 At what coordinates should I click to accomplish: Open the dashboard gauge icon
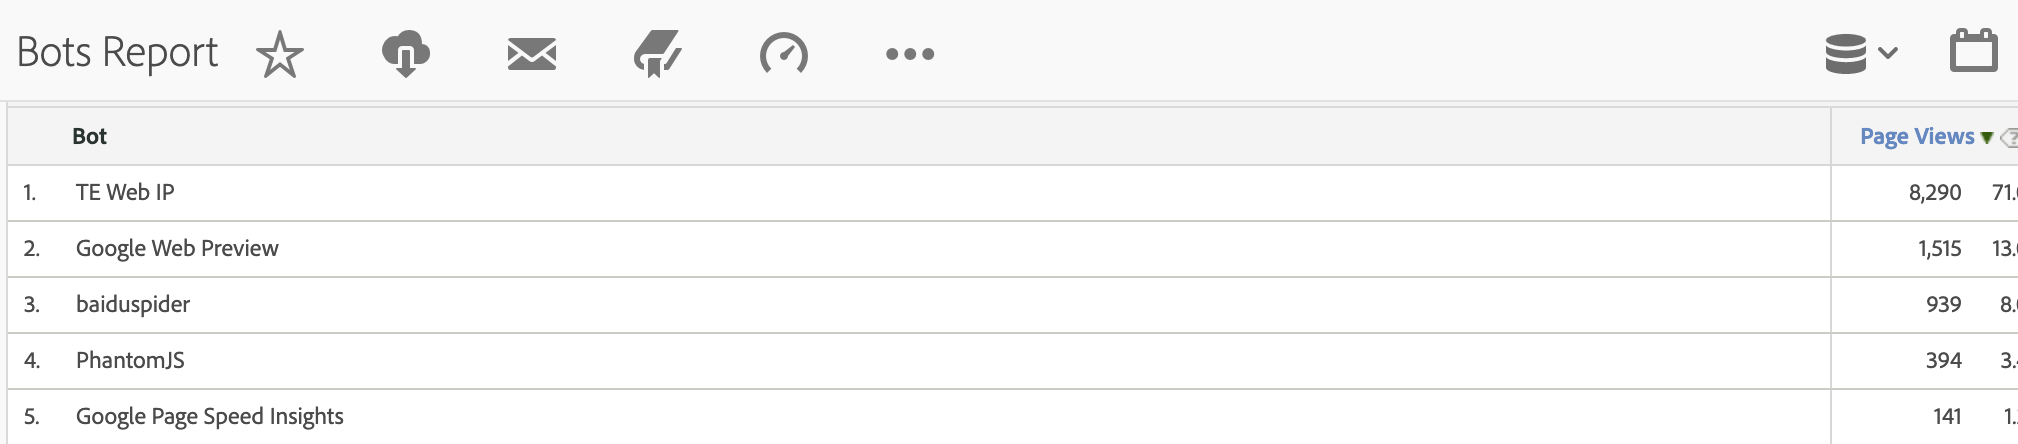pyautogui.click(x=784, y=54)
